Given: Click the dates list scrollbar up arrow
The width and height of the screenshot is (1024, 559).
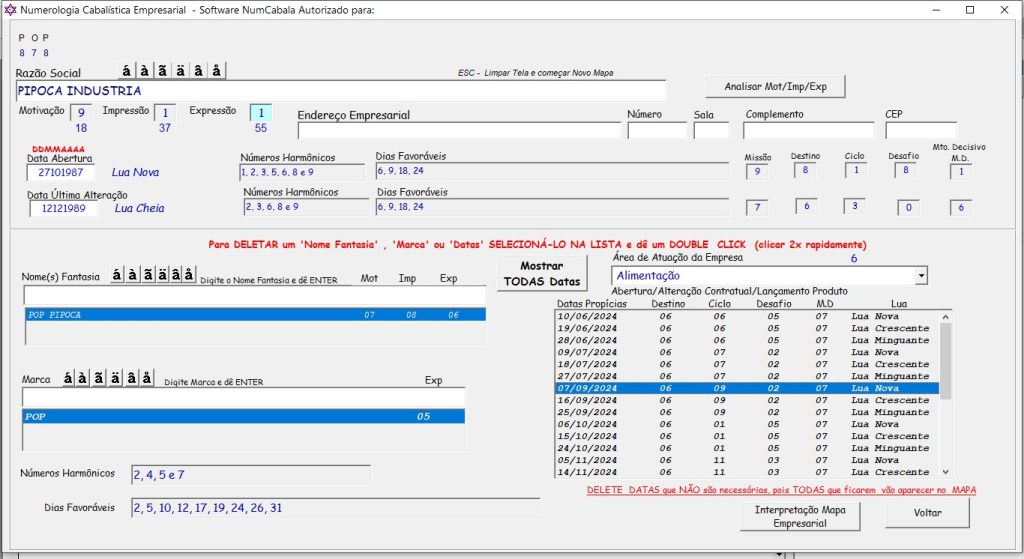Looking at the screenshot, I should 946,317.
